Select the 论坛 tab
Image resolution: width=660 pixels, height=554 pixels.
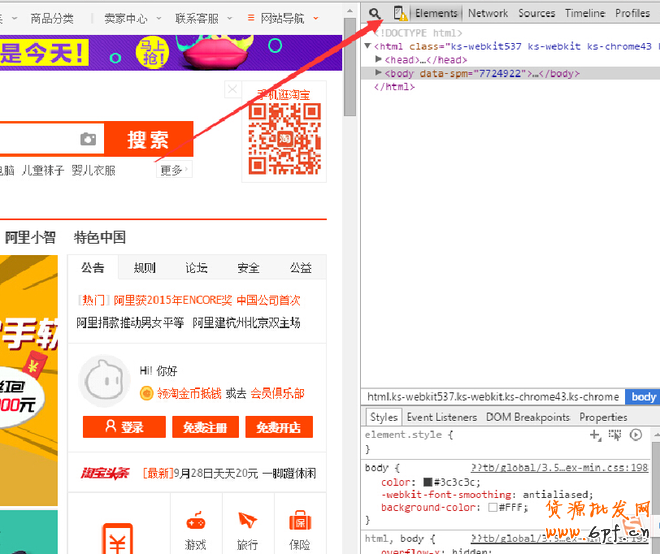tap(196, 268)
